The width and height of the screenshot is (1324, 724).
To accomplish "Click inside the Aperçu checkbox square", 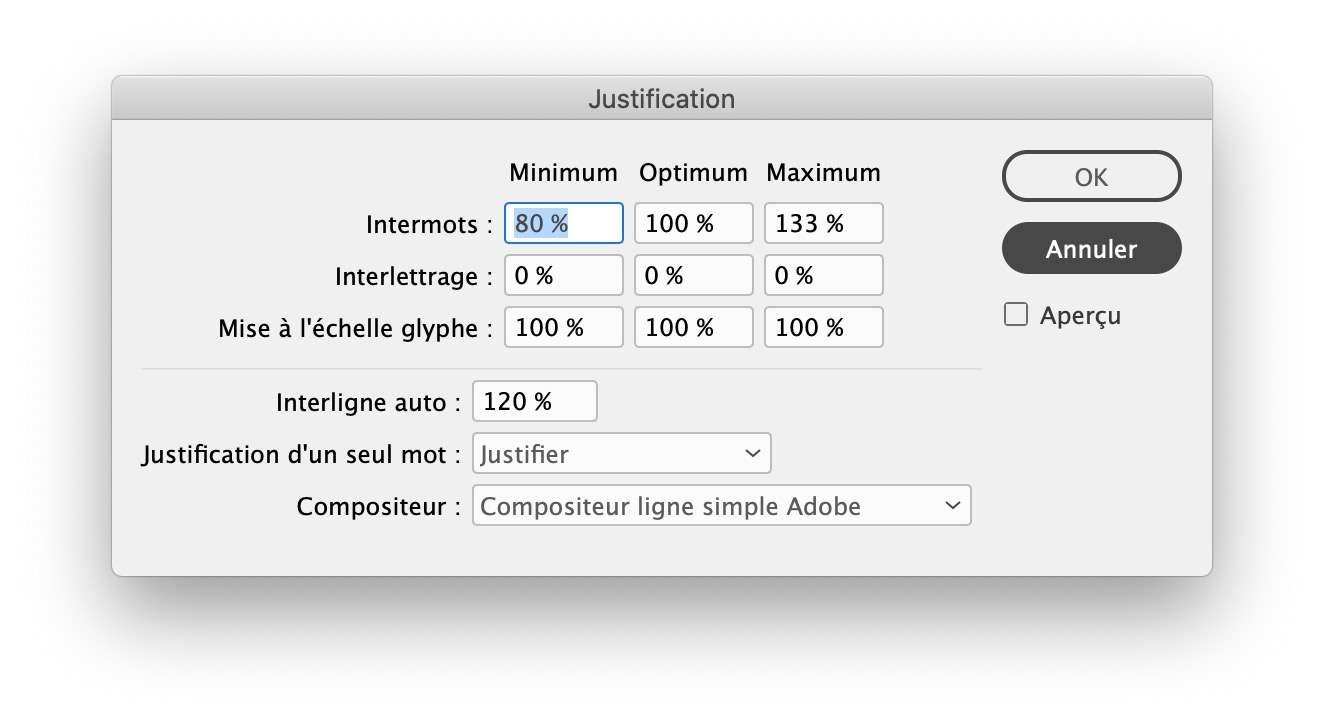I will pyautogui.click(x=1016, y=314).
